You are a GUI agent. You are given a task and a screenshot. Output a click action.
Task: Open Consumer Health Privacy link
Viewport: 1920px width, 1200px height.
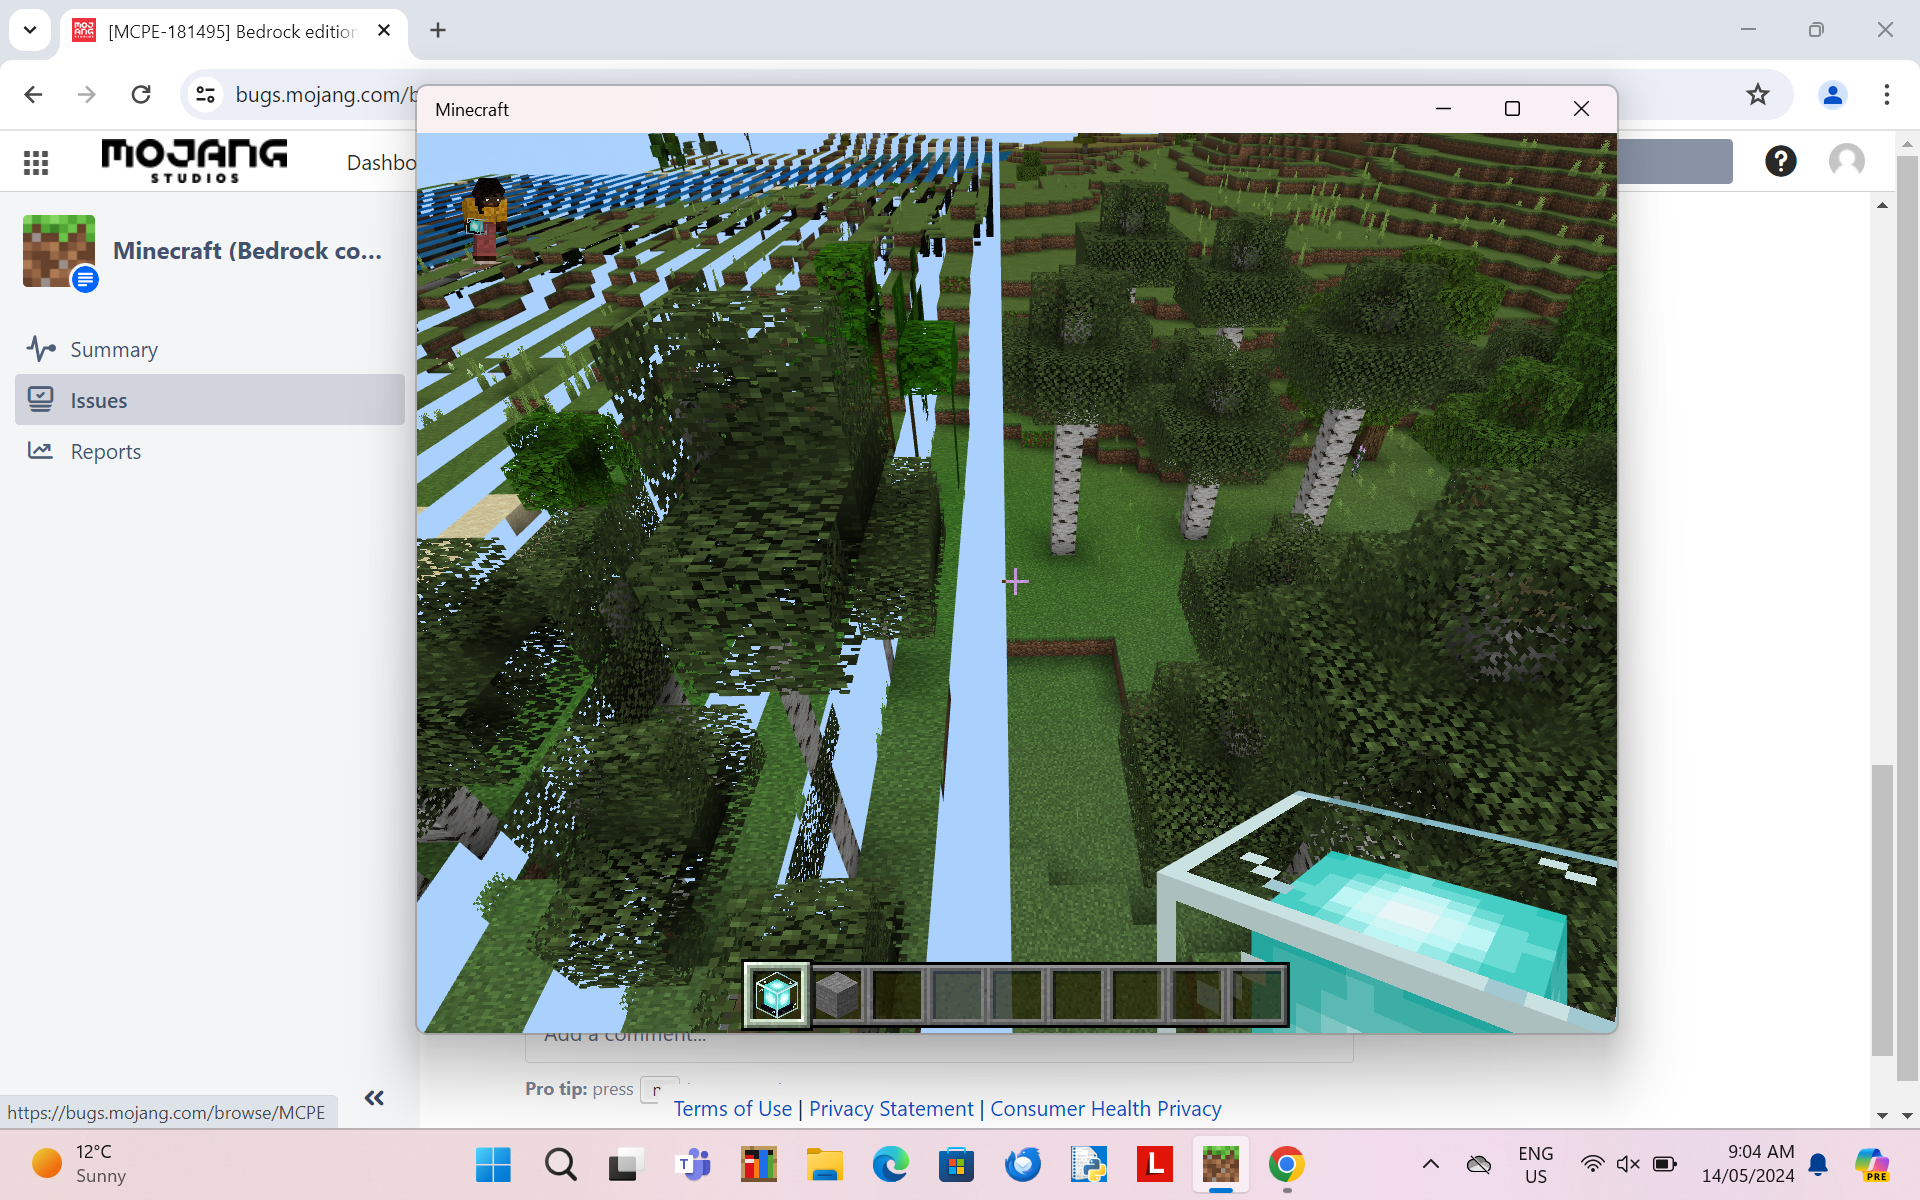[x=1105, y=1109]
